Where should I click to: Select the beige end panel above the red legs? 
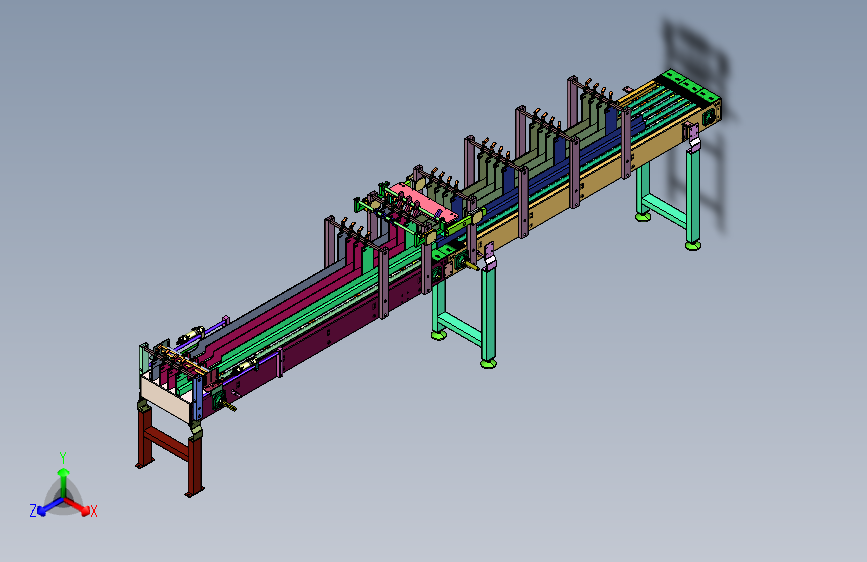click(167, 399)
